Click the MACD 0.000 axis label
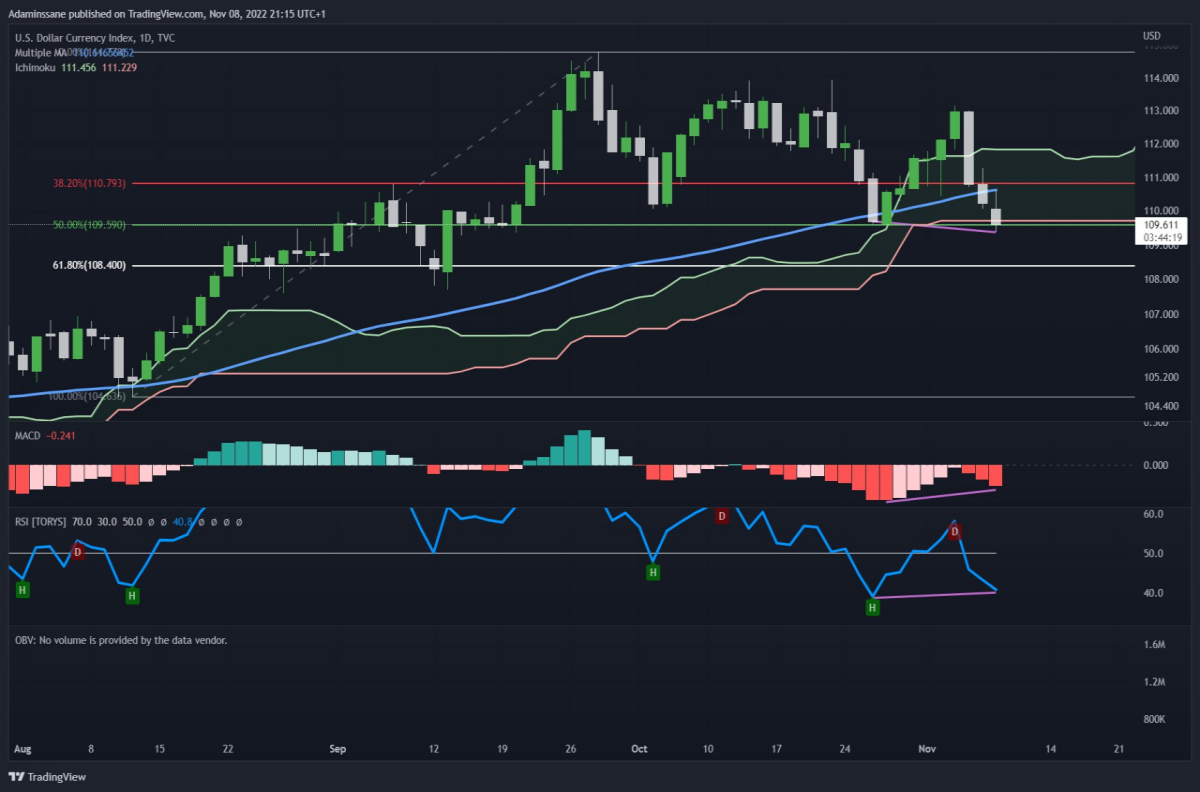1200x792 pixels. [x=1157, y=465]
